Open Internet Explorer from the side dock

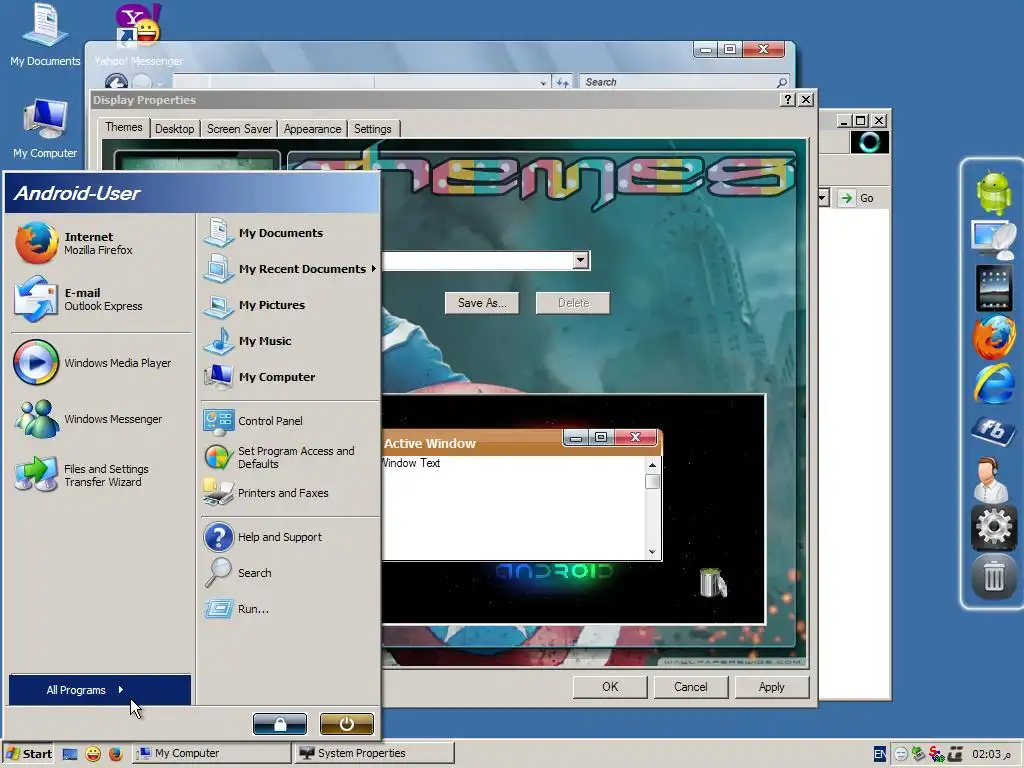(x=993, y=384)
